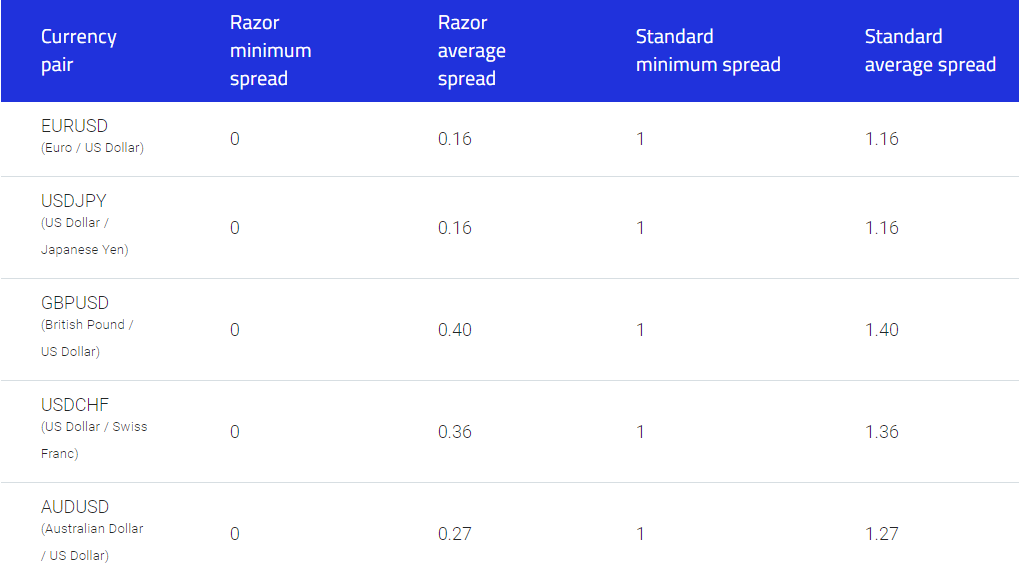1019x573 pixels.
Task: Click the USDJPY currency pair name
Action: pos(73,201)
